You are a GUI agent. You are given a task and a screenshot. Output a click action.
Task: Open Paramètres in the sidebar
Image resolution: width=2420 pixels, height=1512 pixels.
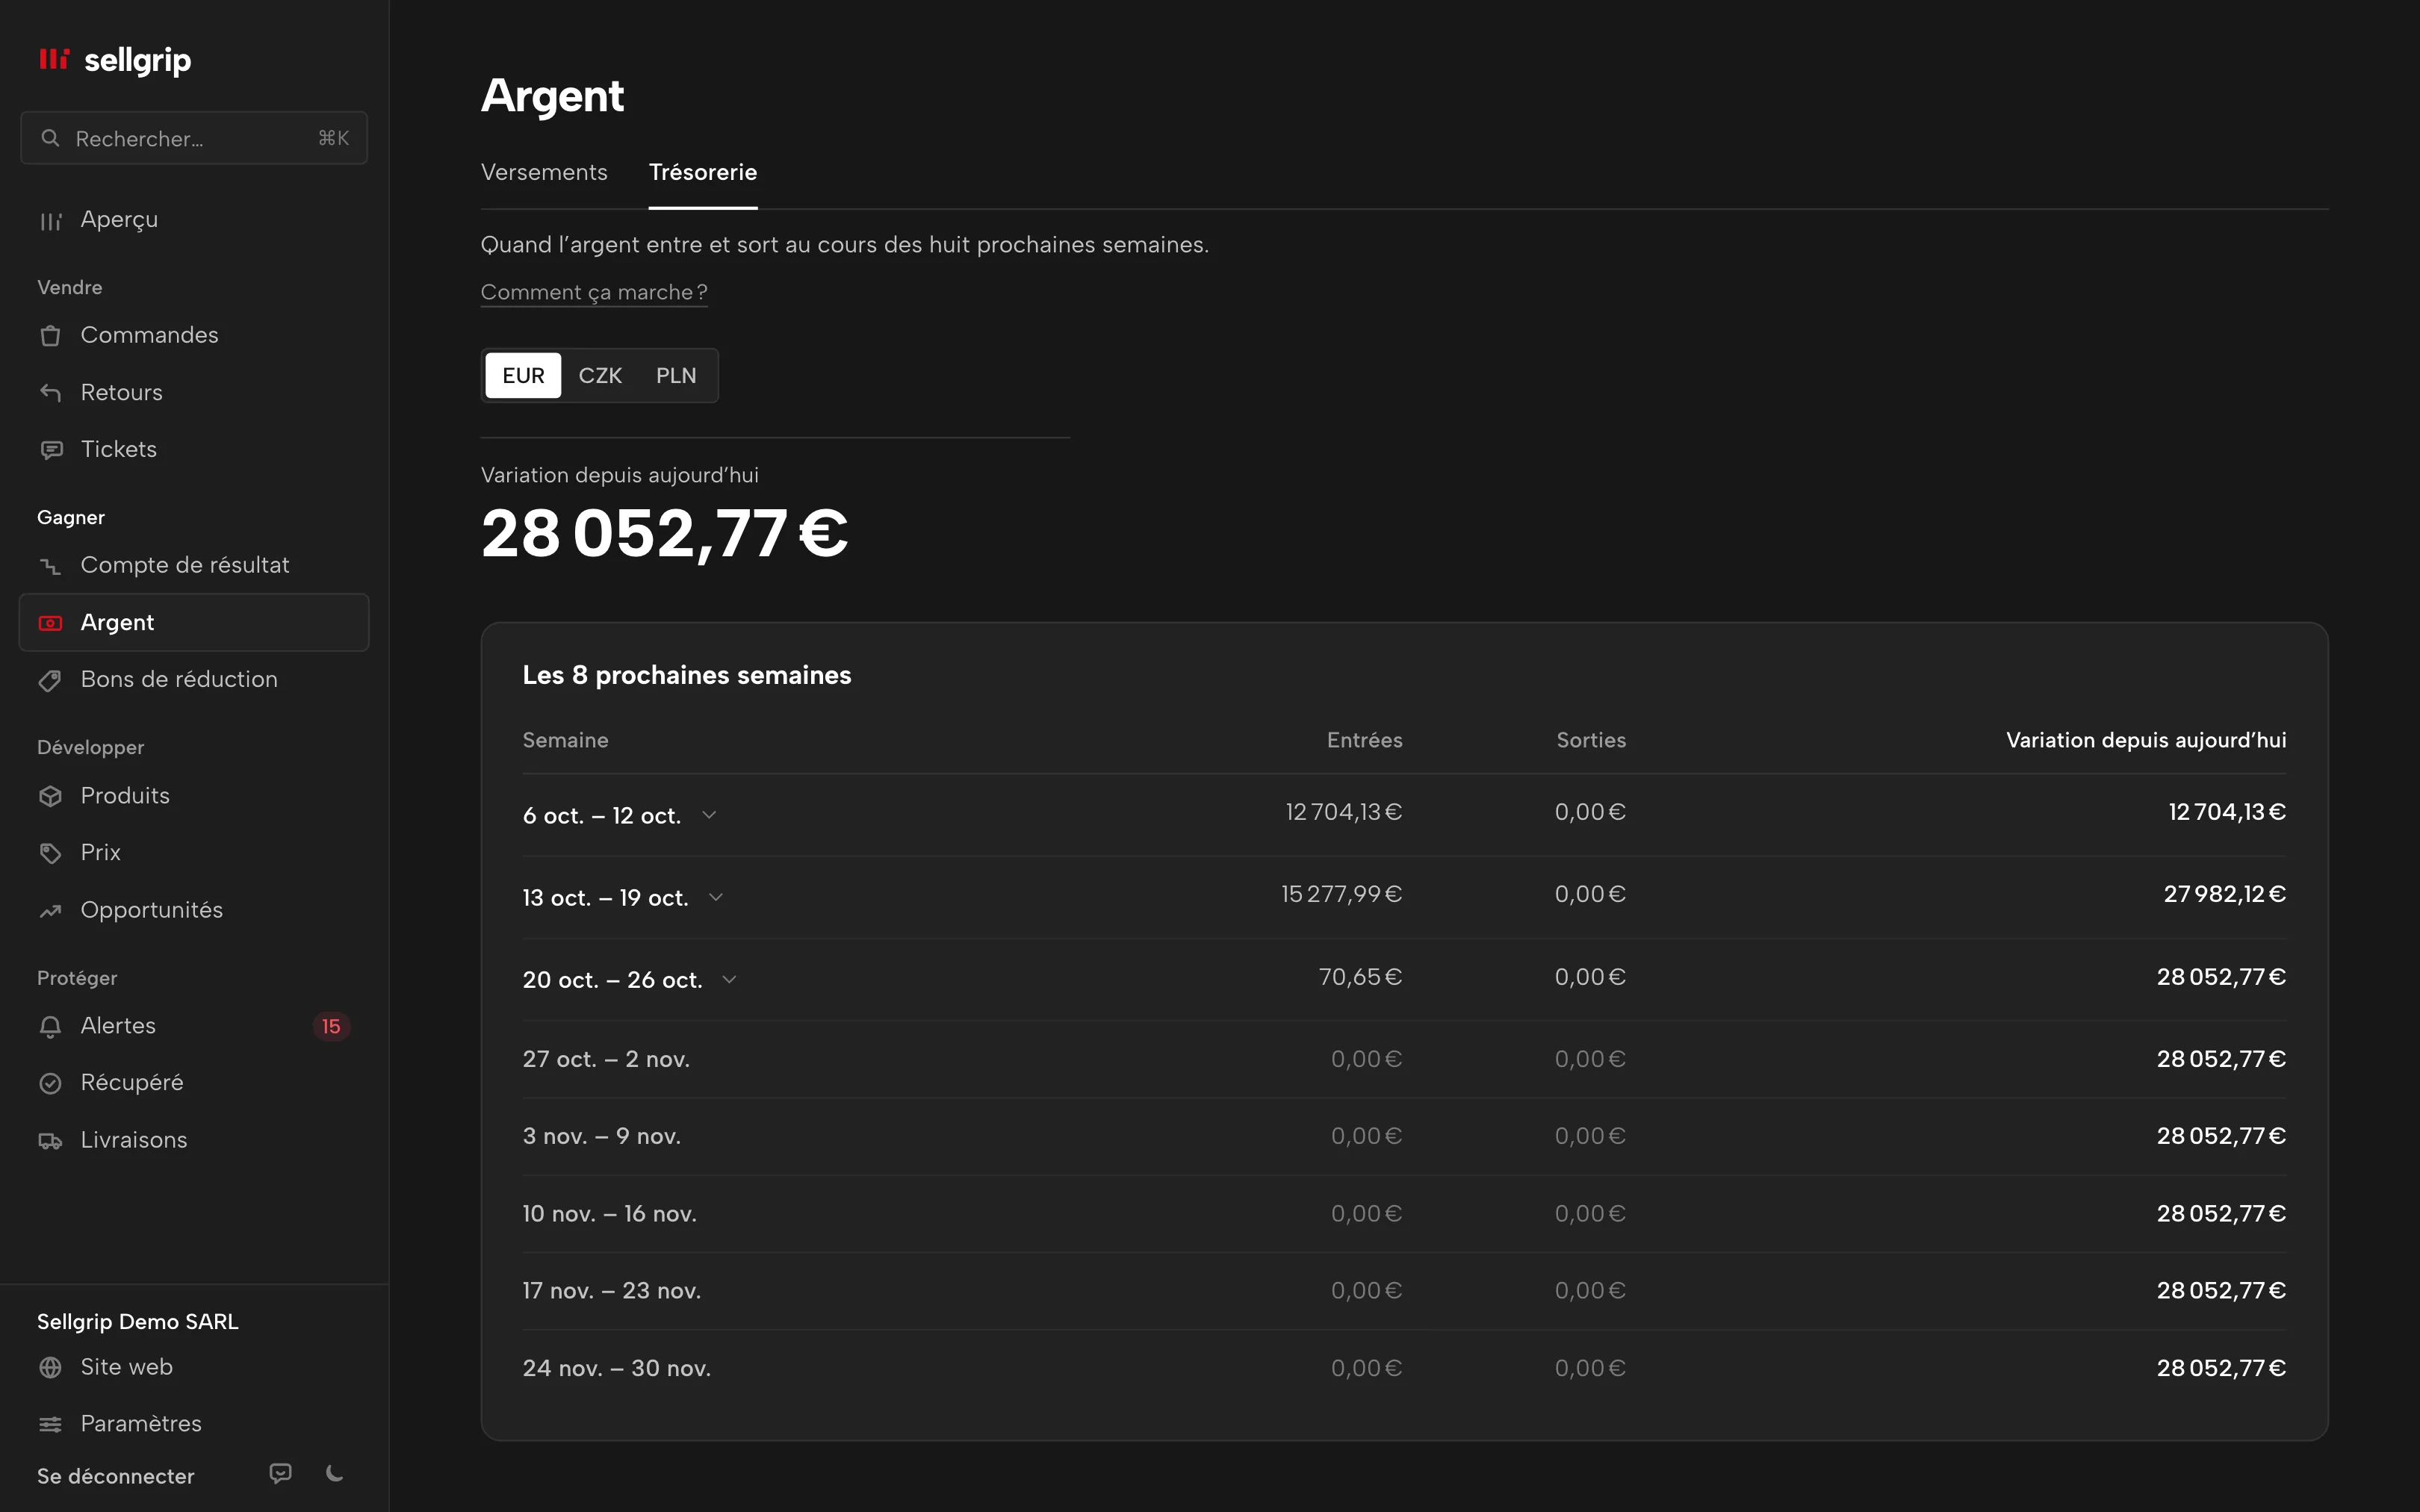pos(194,1424)
